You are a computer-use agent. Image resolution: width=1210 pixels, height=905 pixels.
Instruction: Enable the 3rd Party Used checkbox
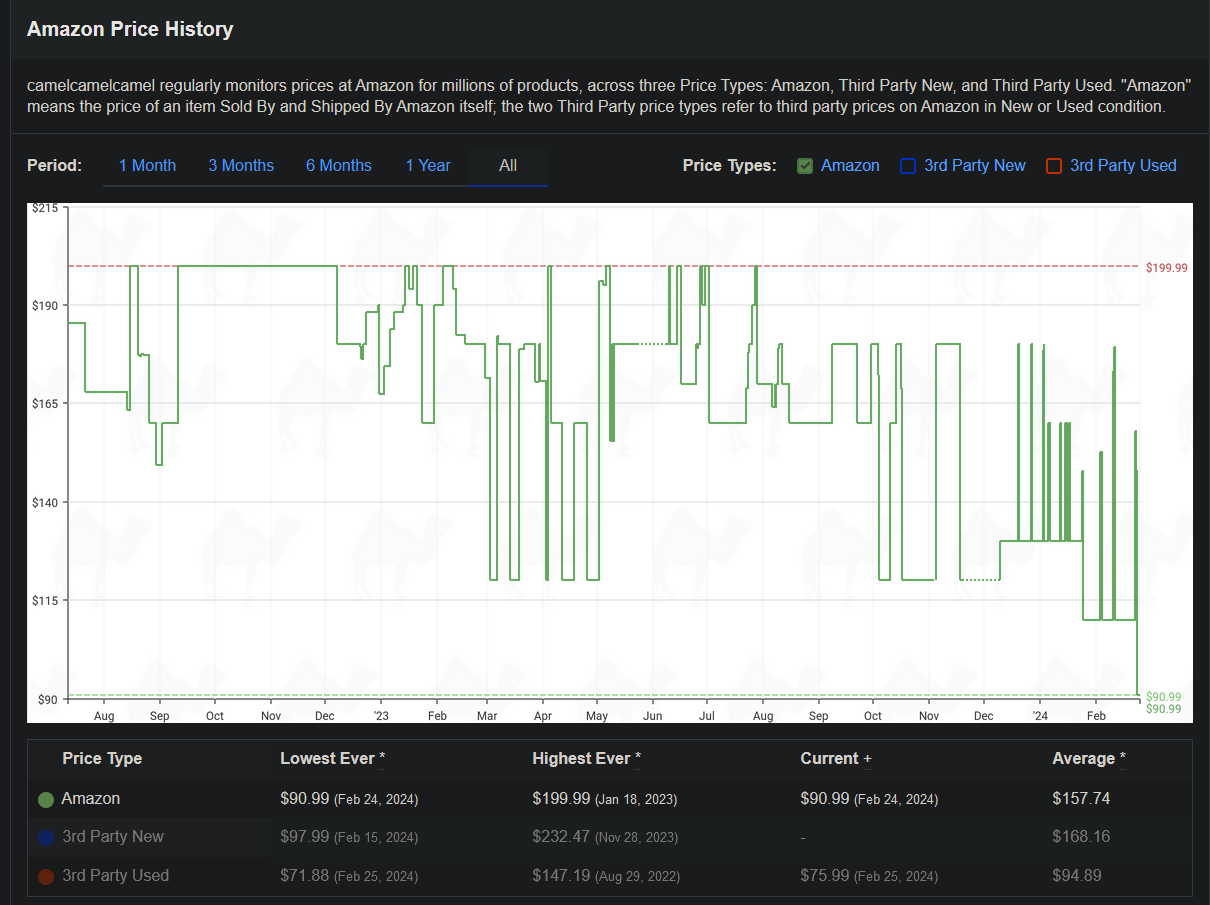pos(1054,166)
